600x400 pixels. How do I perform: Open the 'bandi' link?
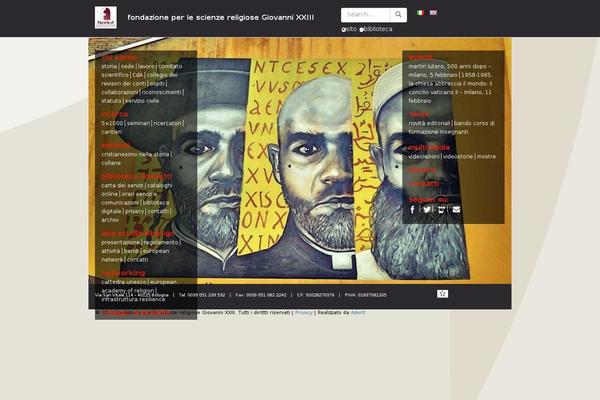131,251
